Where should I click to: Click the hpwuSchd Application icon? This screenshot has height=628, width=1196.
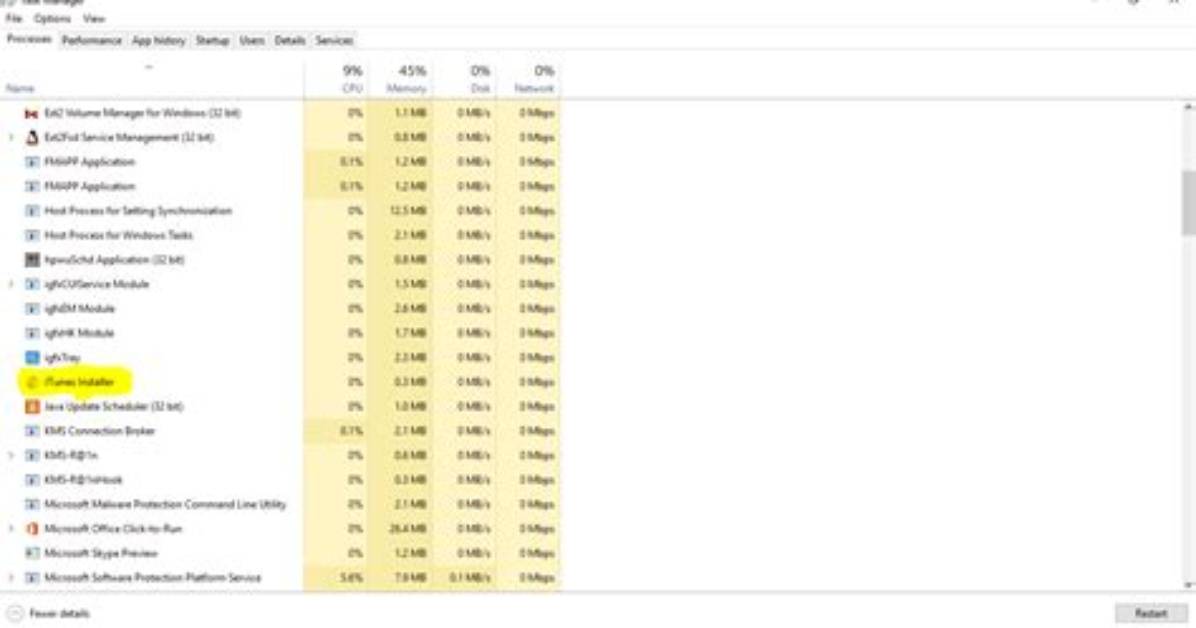(x=31, y=259)
